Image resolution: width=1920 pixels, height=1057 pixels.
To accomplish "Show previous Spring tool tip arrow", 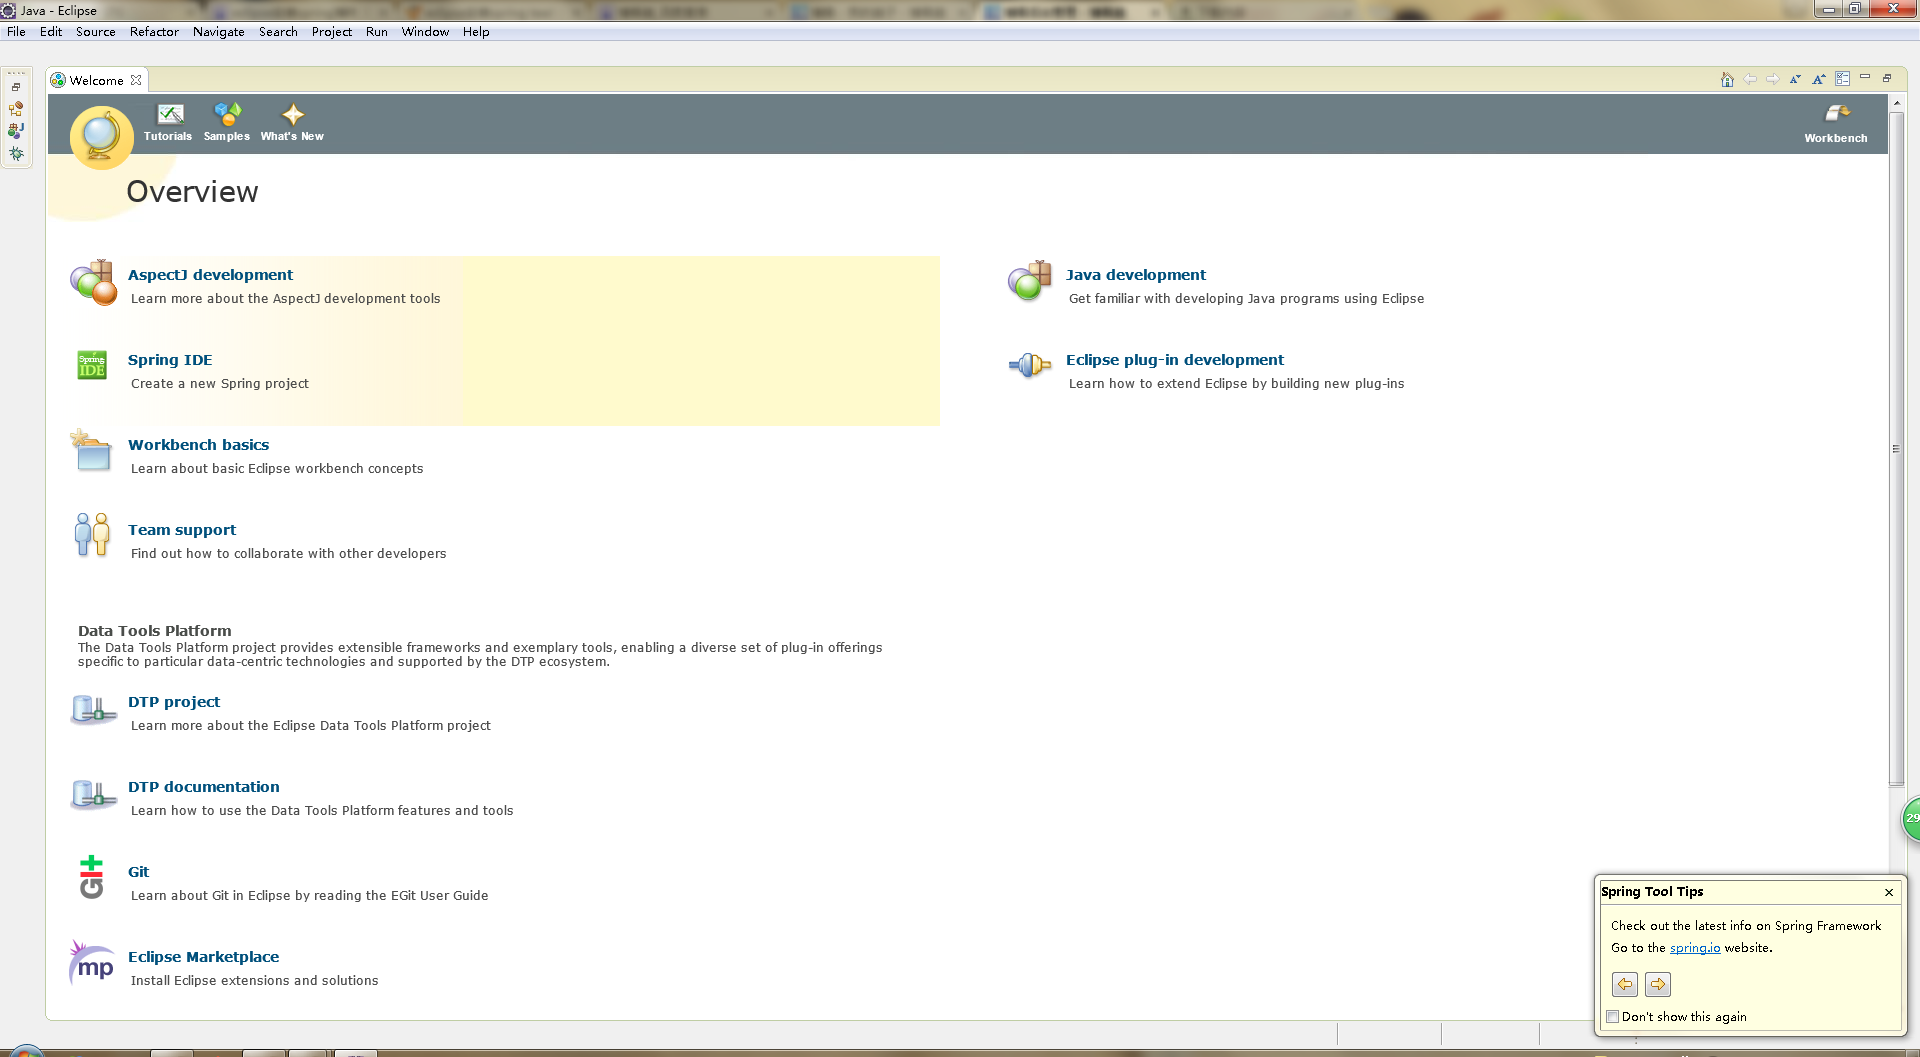I will pyautogui.click(x=1625, y=985).
